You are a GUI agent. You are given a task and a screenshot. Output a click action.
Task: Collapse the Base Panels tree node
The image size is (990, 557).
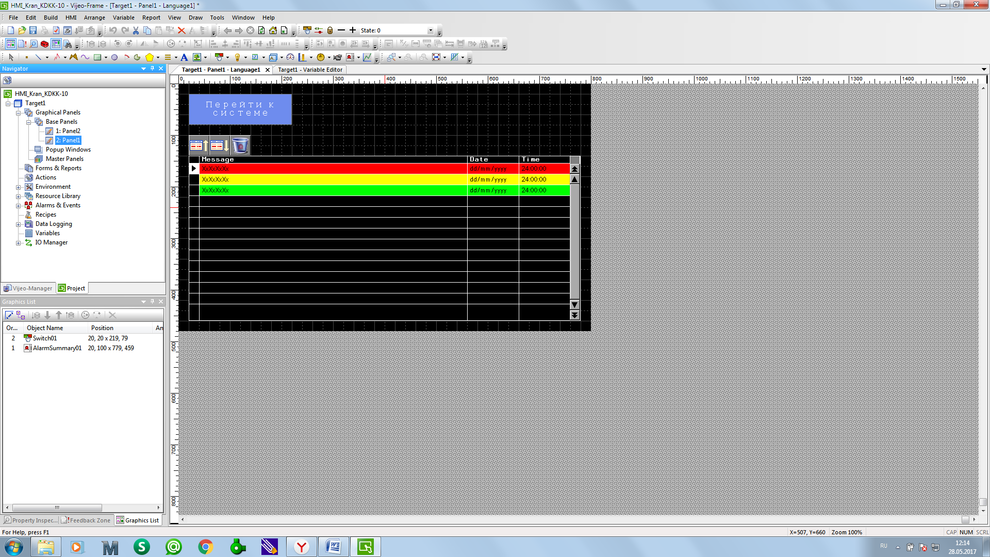click(28, 122)
